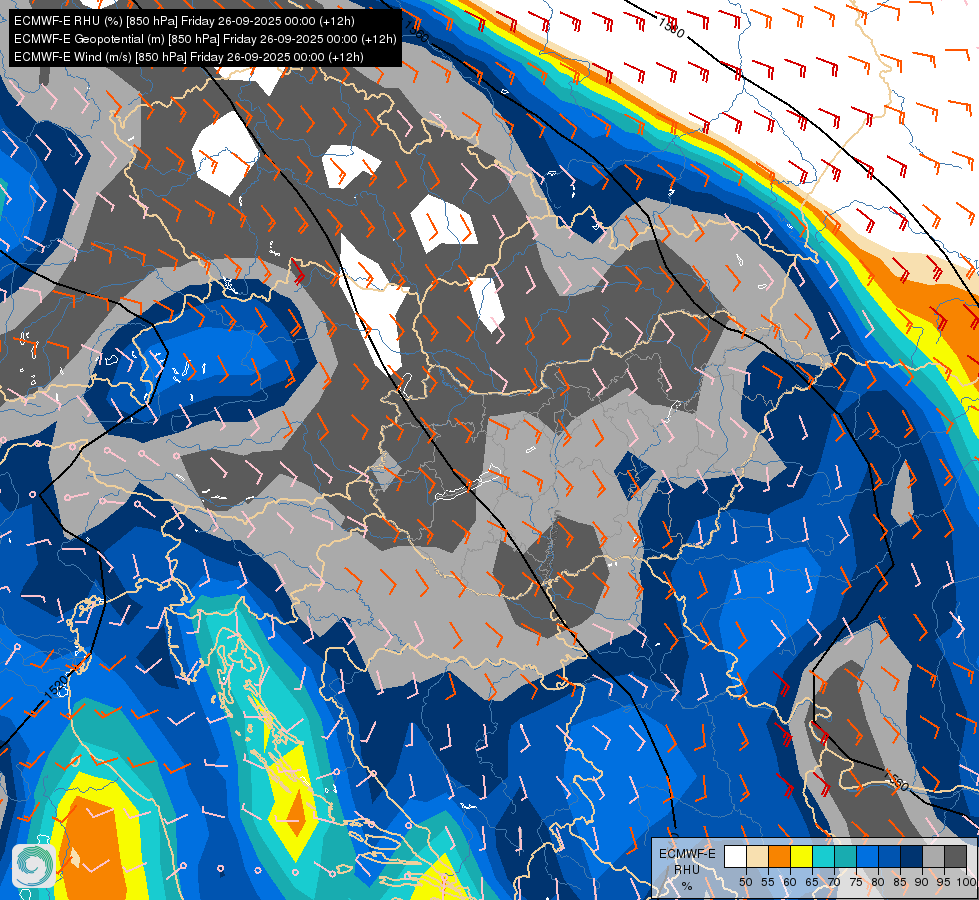The height and width of the screenshot is (900, 979).
Task: Click the swirl logo icon in the bottom-left corner
Action: click(33, 866)
